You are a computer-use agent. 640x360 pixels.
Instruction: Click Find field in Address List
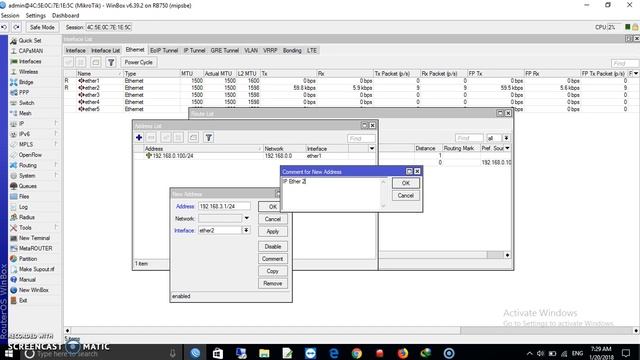tap(361, 138)
